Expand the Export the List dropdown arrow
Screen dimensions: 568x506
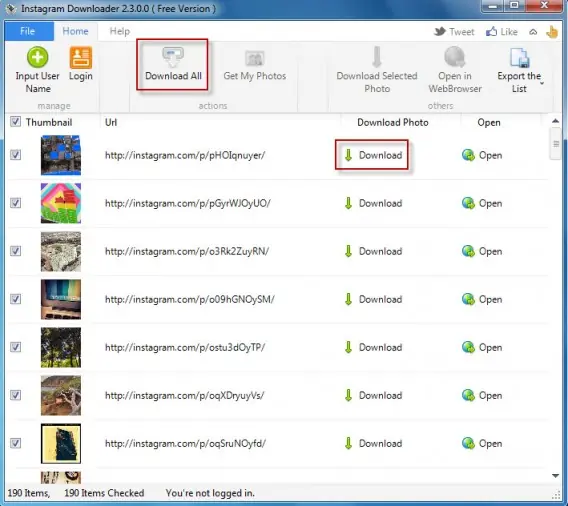click(x=542, y=83)
